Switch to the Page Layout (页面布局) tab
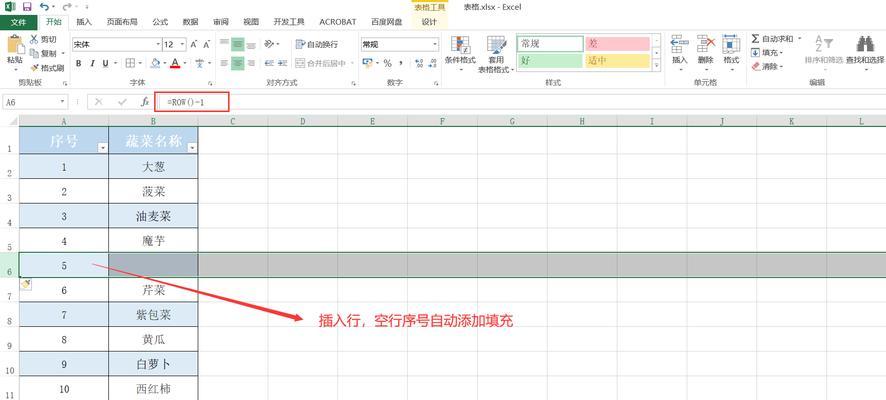 click(x=122, y=22)
